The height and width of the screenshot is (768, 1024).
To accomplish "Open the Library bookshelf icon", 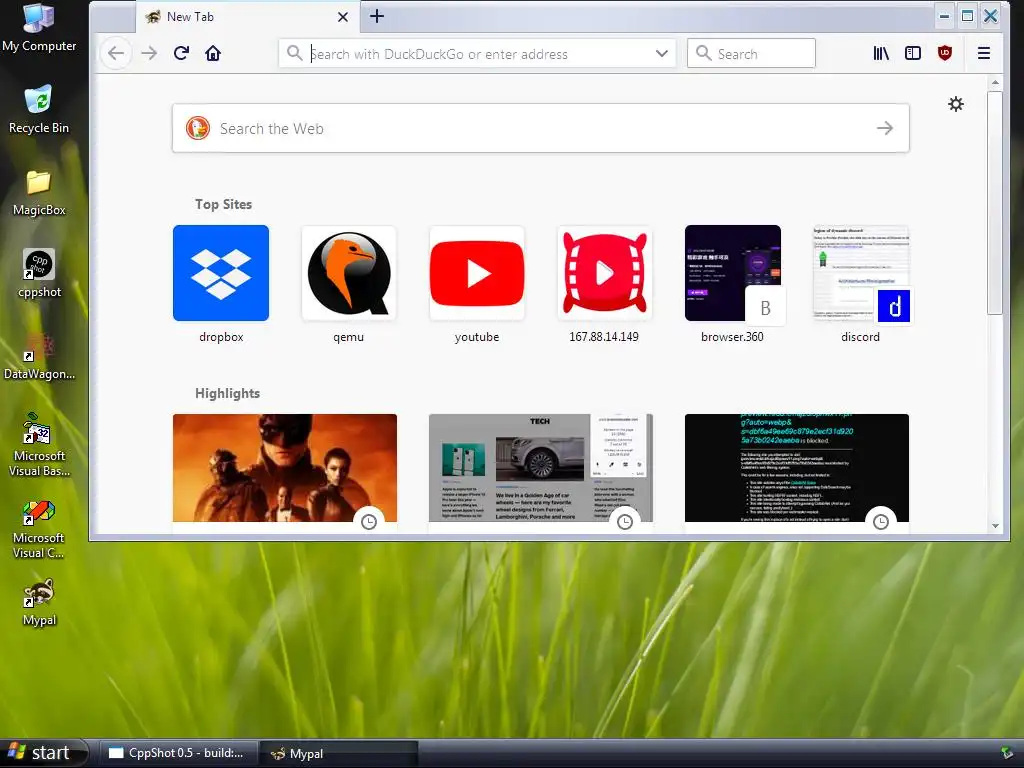I will [x=881, y=54].
